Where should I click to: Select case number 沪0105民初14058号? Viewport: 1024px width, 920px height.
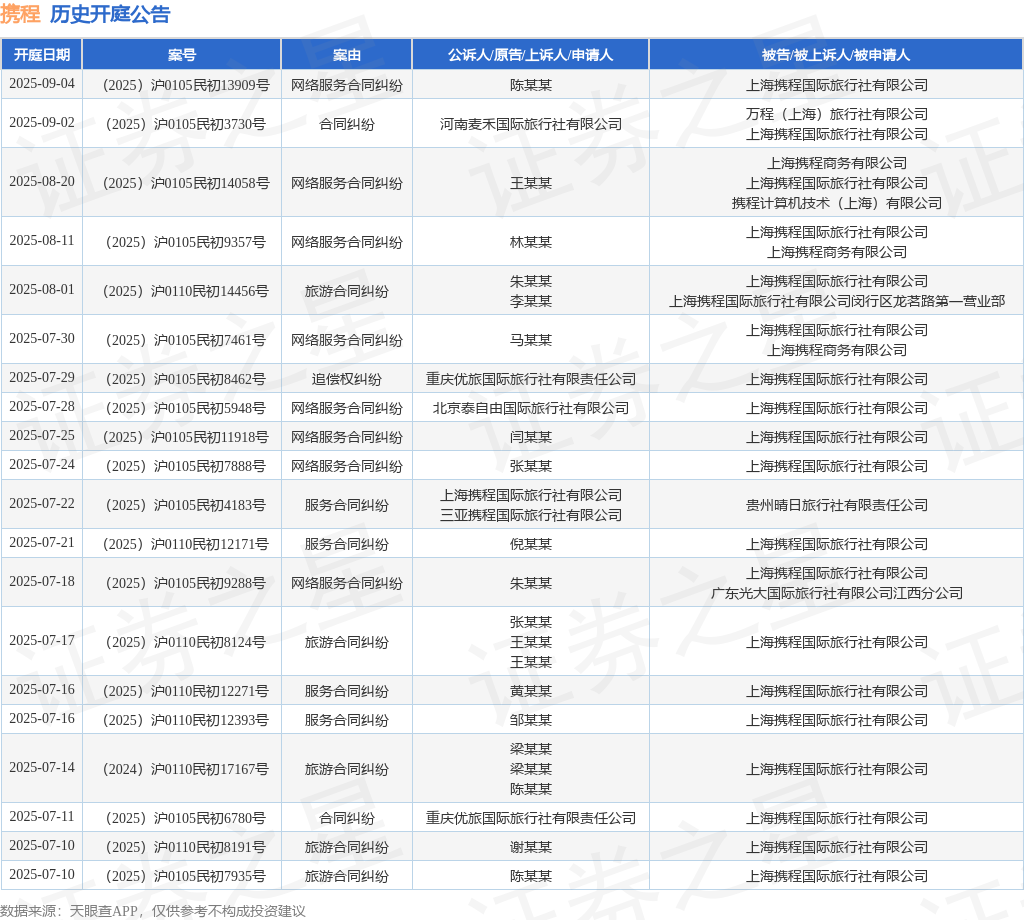[x=186, y=183]
